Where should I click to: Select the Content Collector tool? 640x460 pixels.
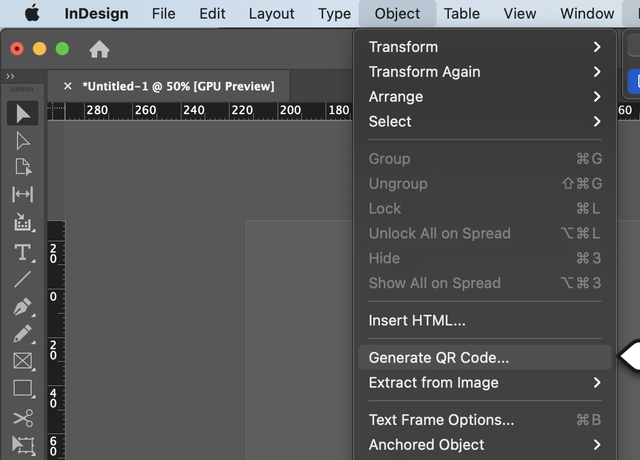point(23,222)
